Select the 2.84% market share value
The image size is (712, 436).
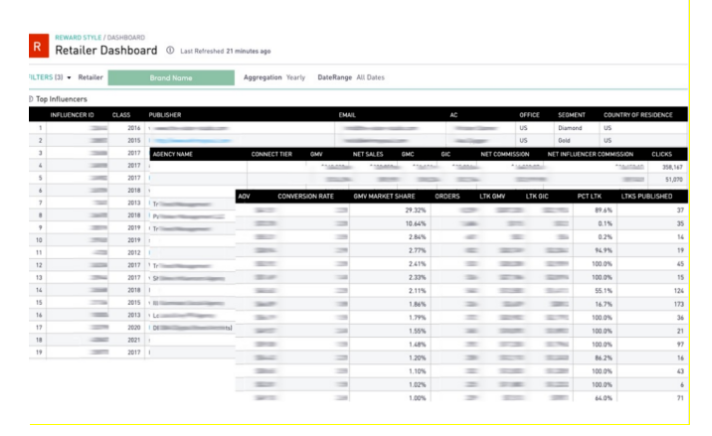(417, 237)
